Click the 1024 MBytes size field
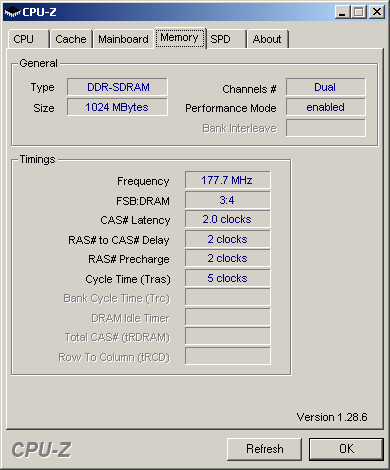 (x=118, y=107)
